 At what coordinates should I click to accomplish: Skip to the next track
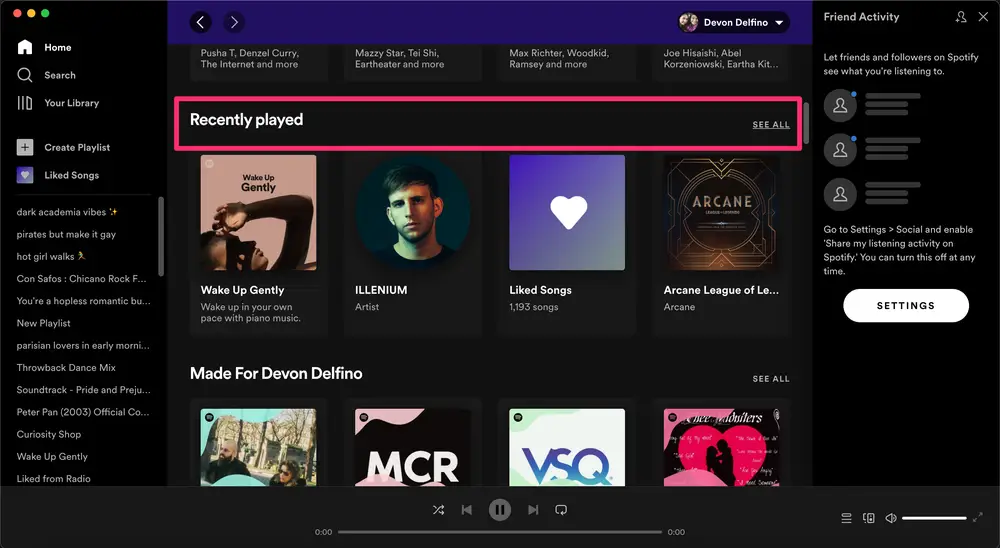[533, 510]
